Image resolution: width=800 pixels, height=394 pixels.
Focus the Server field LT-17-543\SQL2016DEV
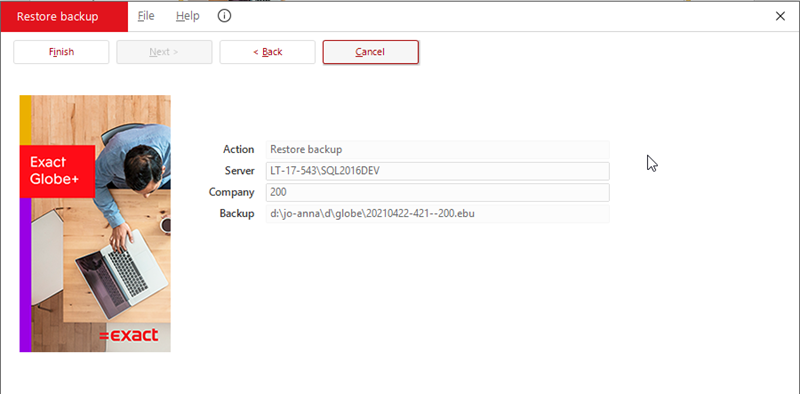click(438, 171)
